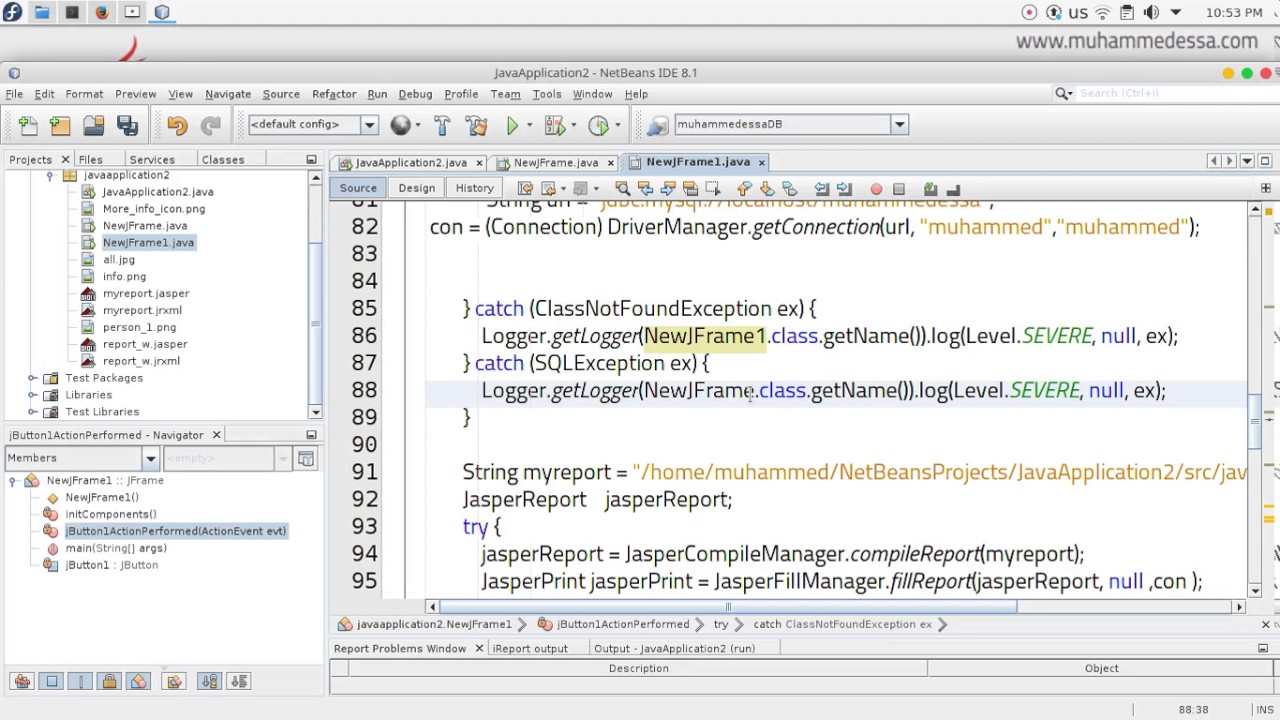Open the Run Project dropdown arrow
This screenshot has height=720, width=1280.
tap(529, 125)
